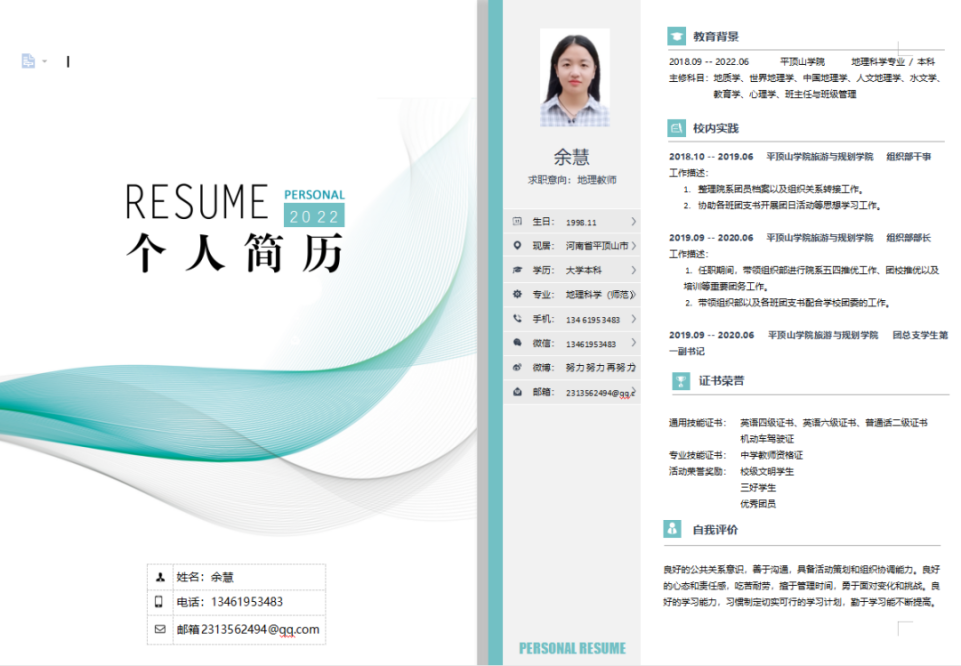This screenshot has height=666, width=961.
Task: Click the location pin icon beside 现居
Action: (517, 245)
